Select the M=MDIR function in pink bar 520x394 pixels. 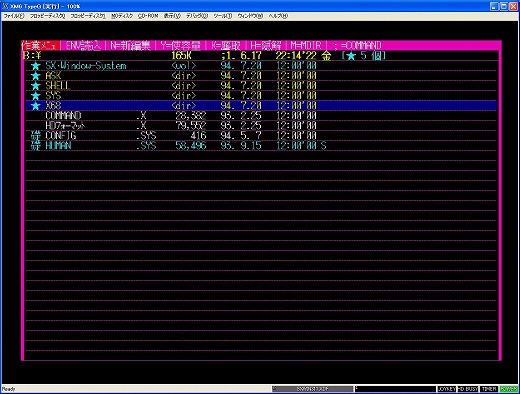click(306, 45)
